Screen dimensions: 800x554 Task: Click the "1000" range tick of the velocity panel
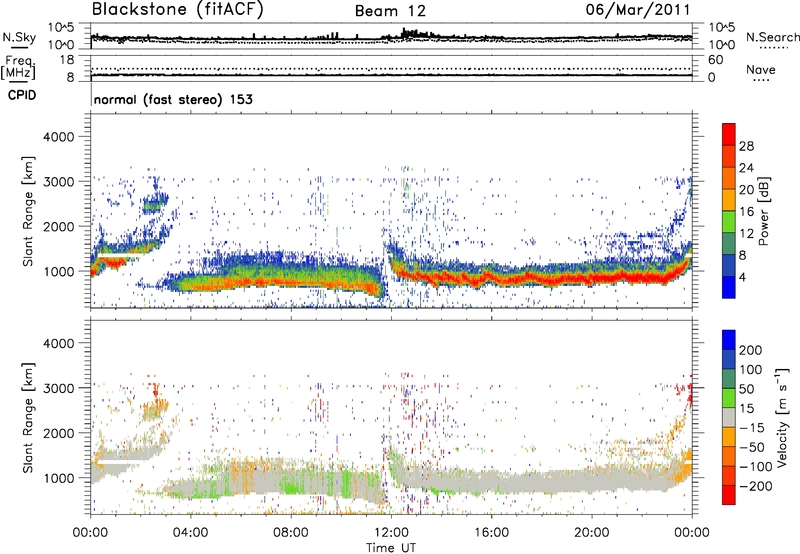click(59, 478)
